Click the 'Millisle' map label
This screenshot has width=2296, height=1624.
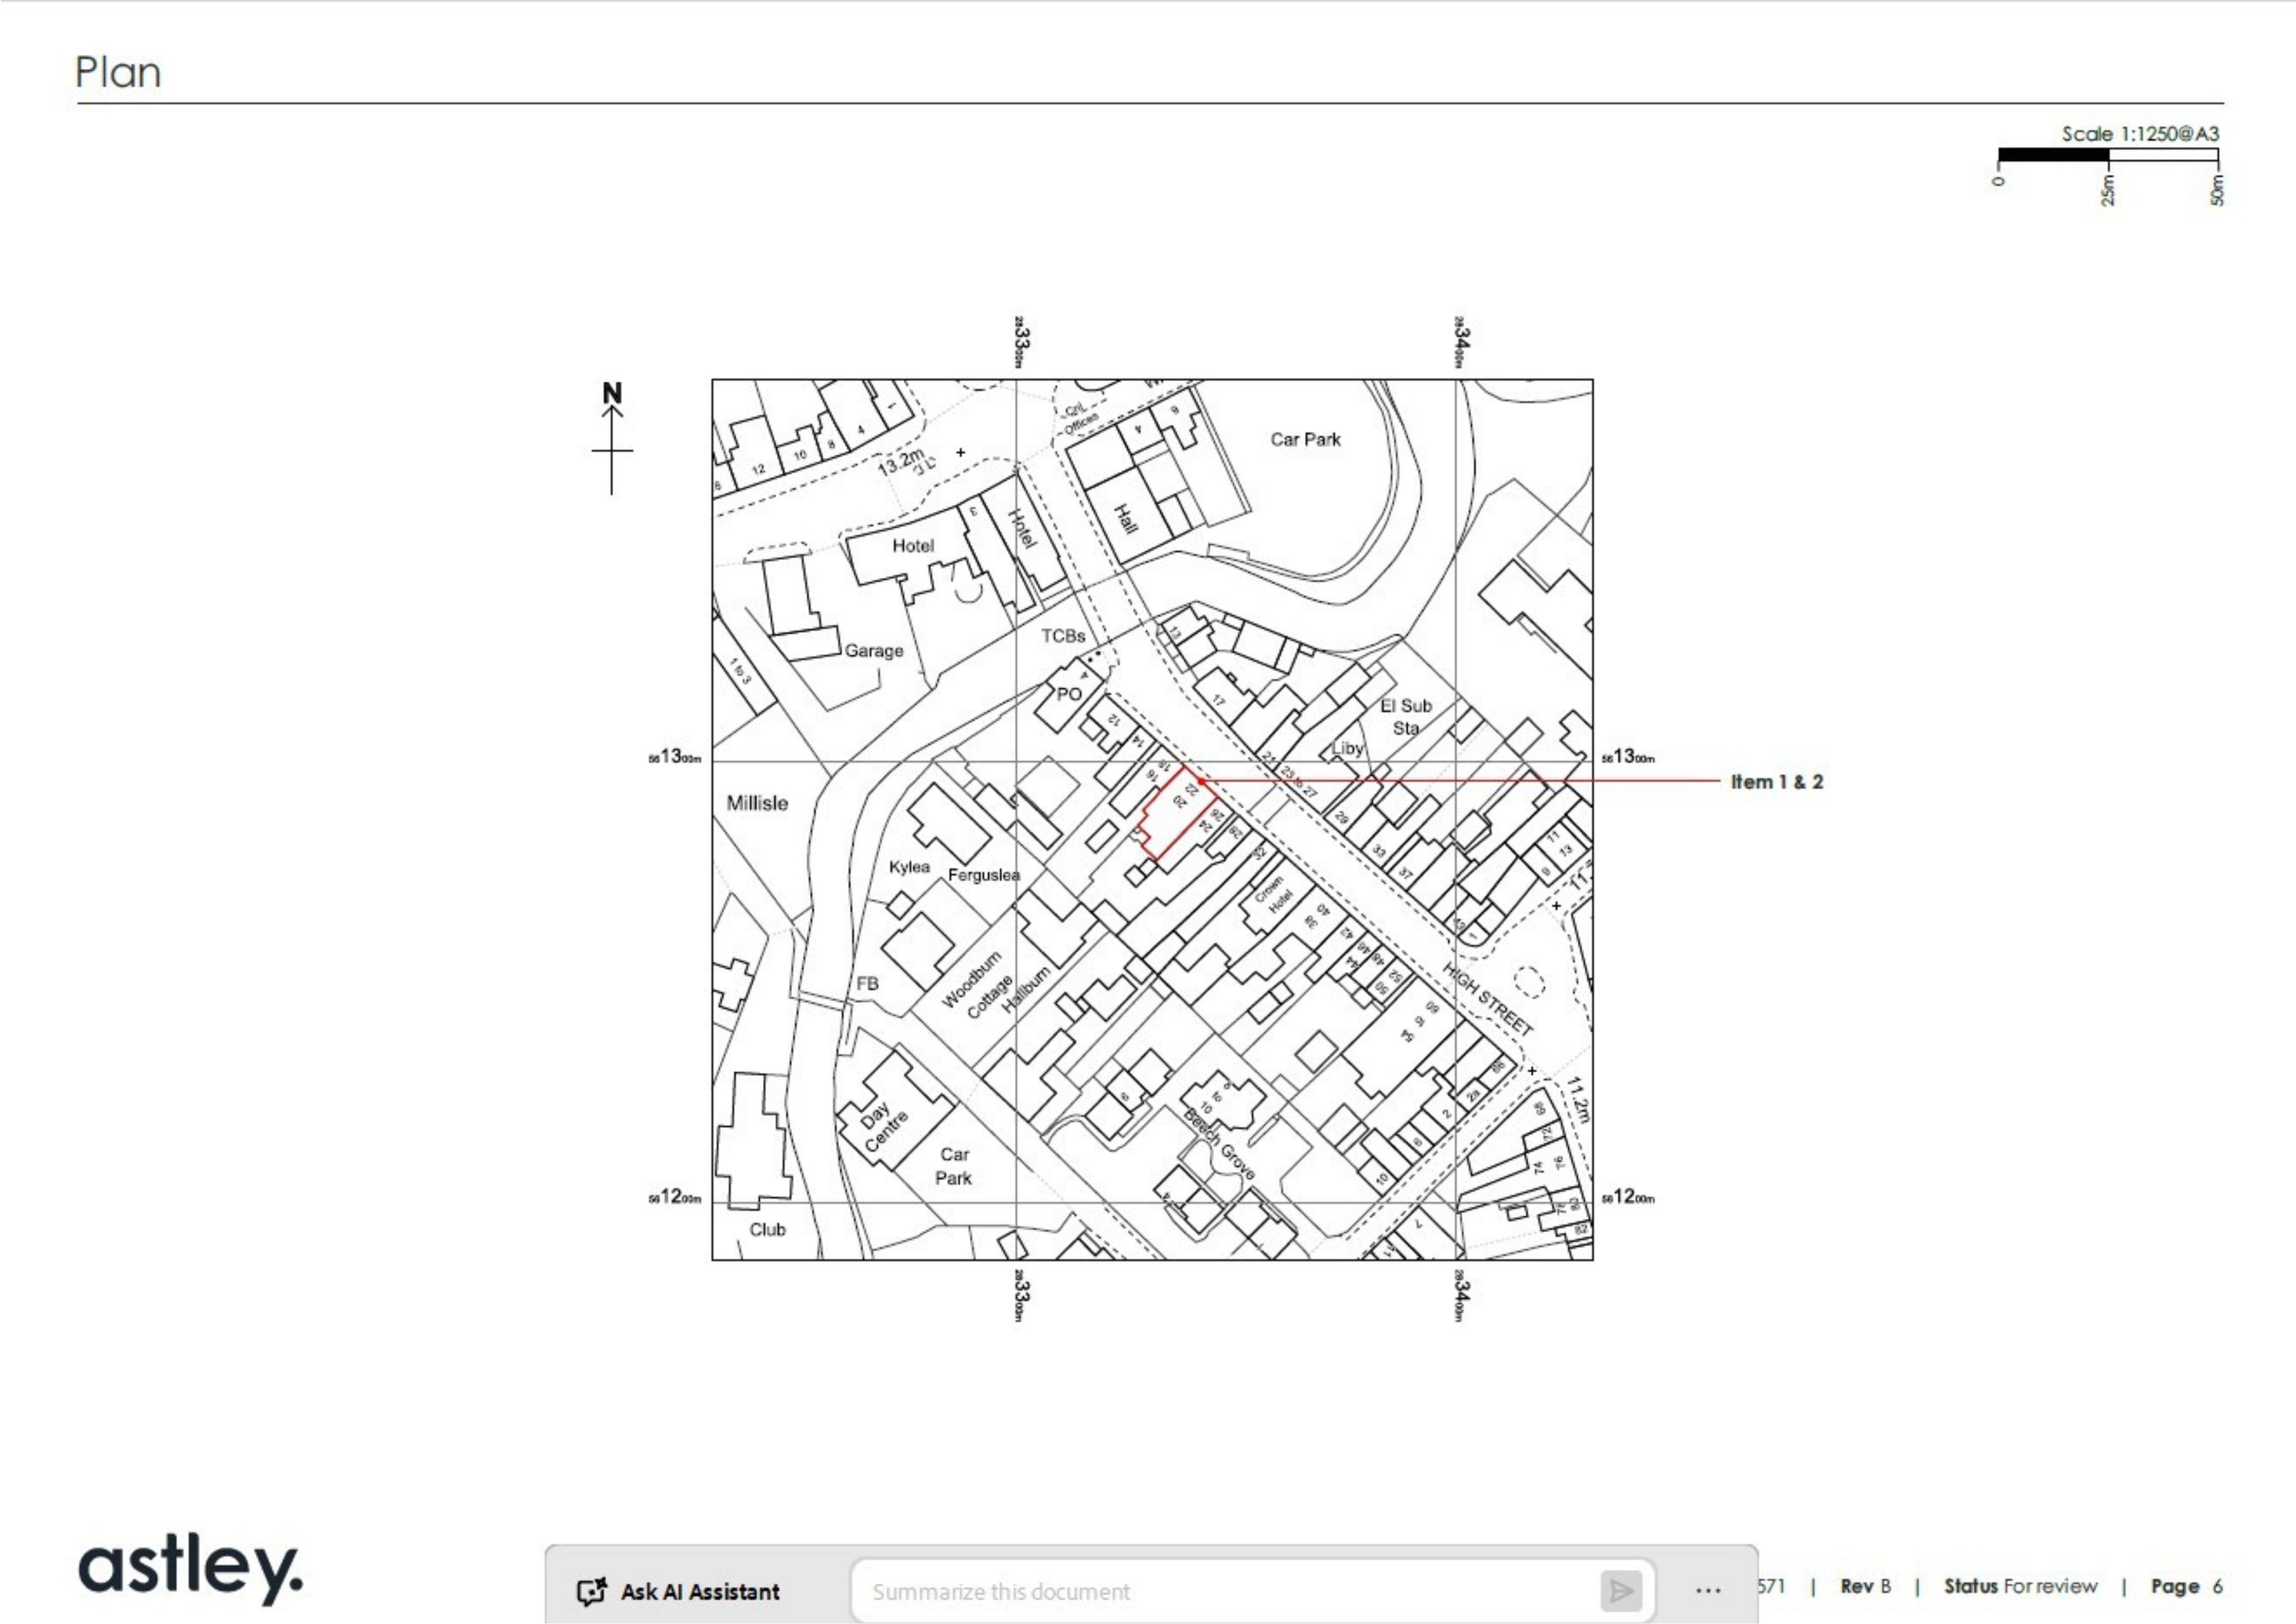point(757,803)
